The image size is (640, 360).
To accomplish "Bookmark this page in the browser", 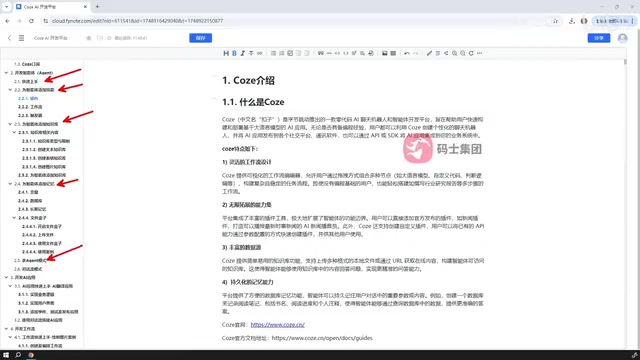I will point(556,21).
